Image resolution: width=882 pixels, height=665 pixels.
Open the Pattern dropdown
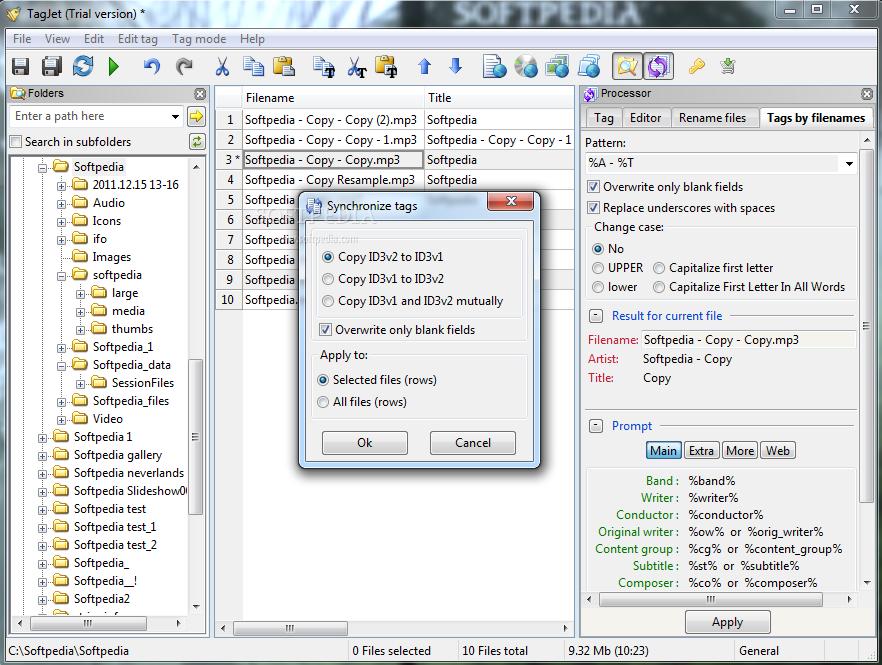(x=849, y=164)
